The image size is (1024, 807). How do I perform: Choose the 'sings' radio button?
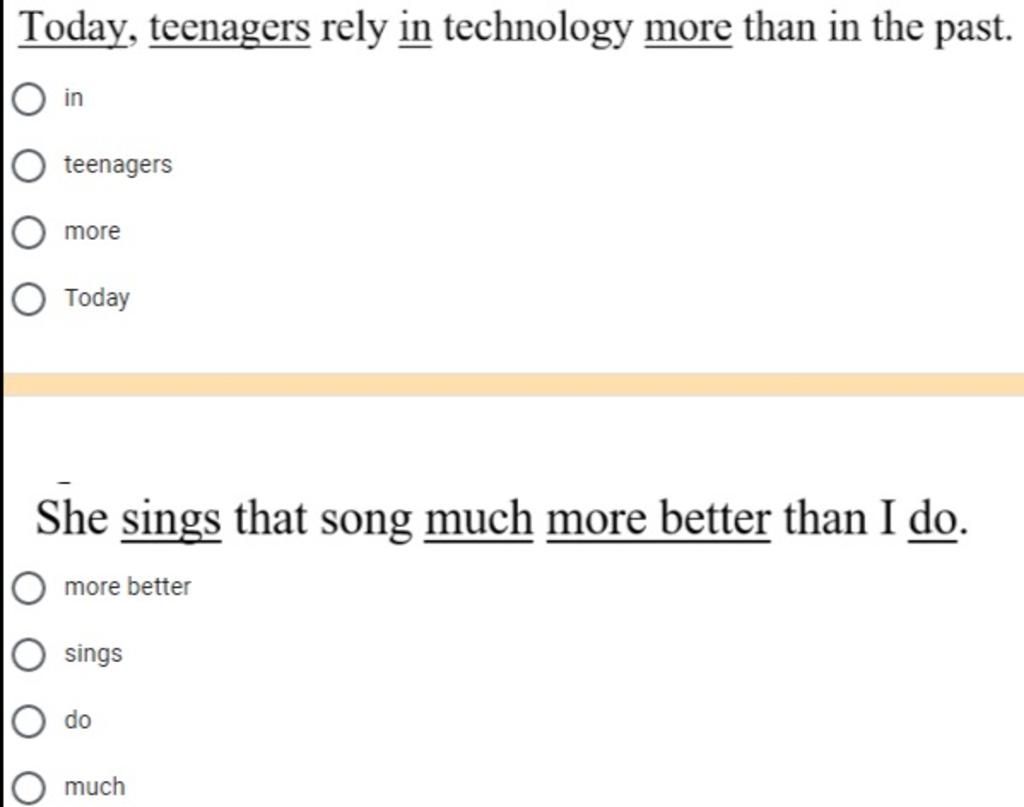point(29,654)
